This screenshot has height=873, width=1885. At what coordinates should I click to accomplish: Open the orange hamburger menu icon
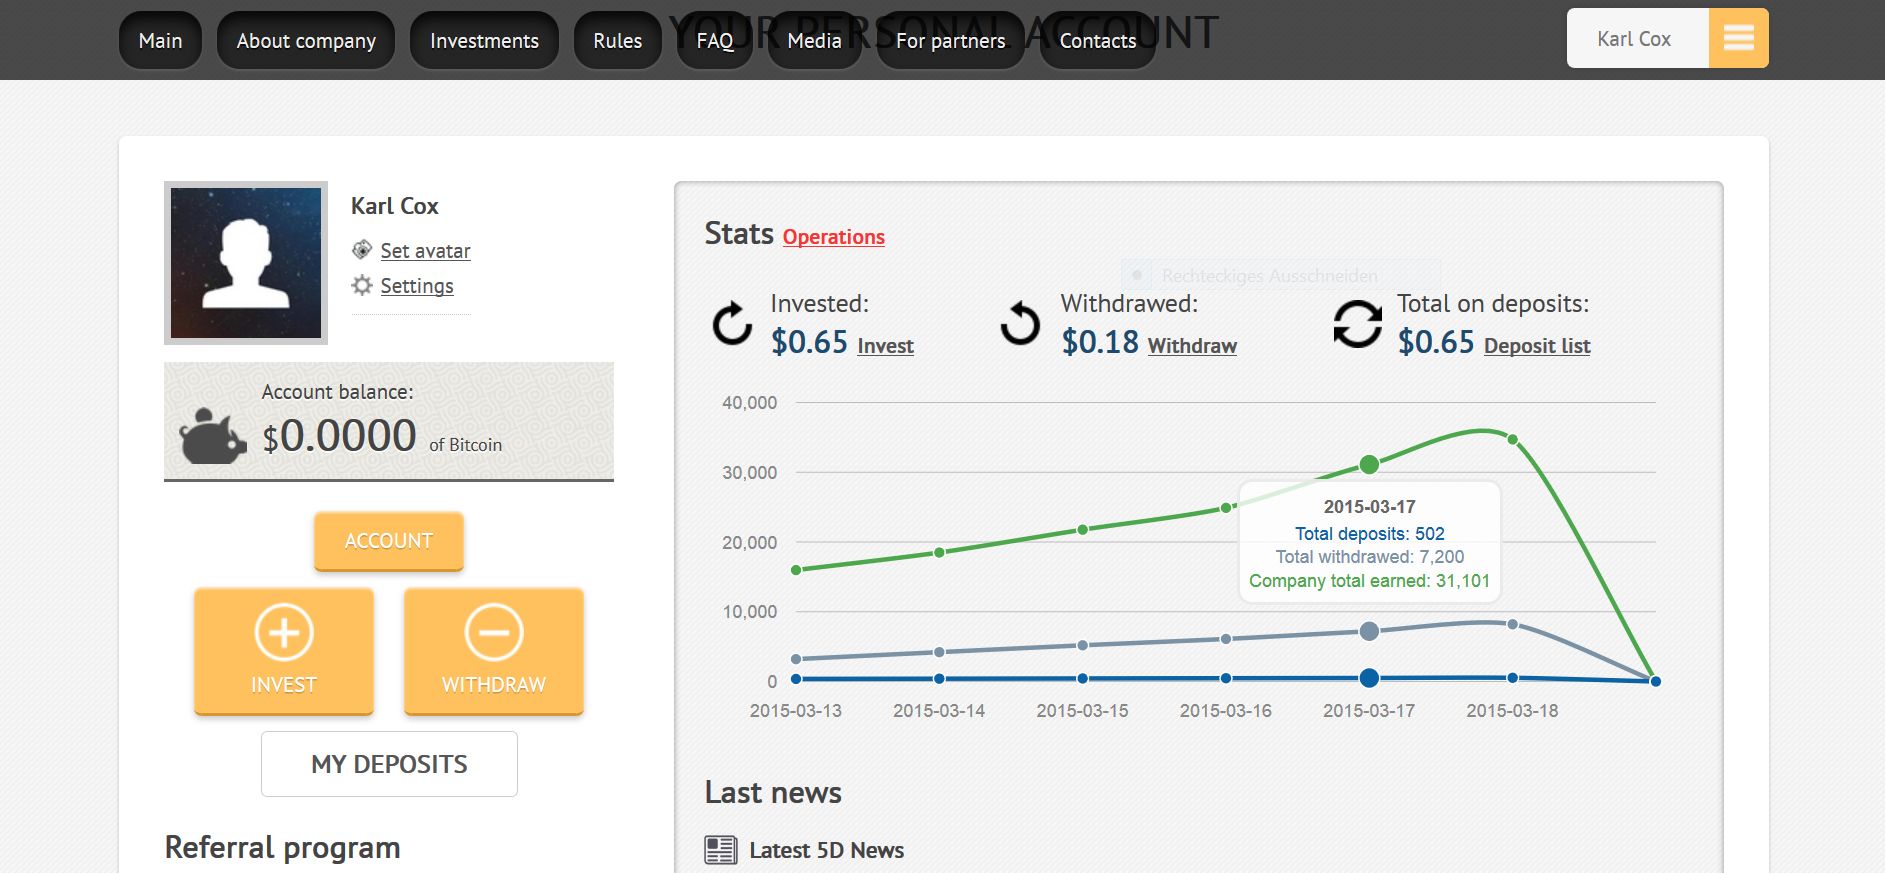[1738, 38]
